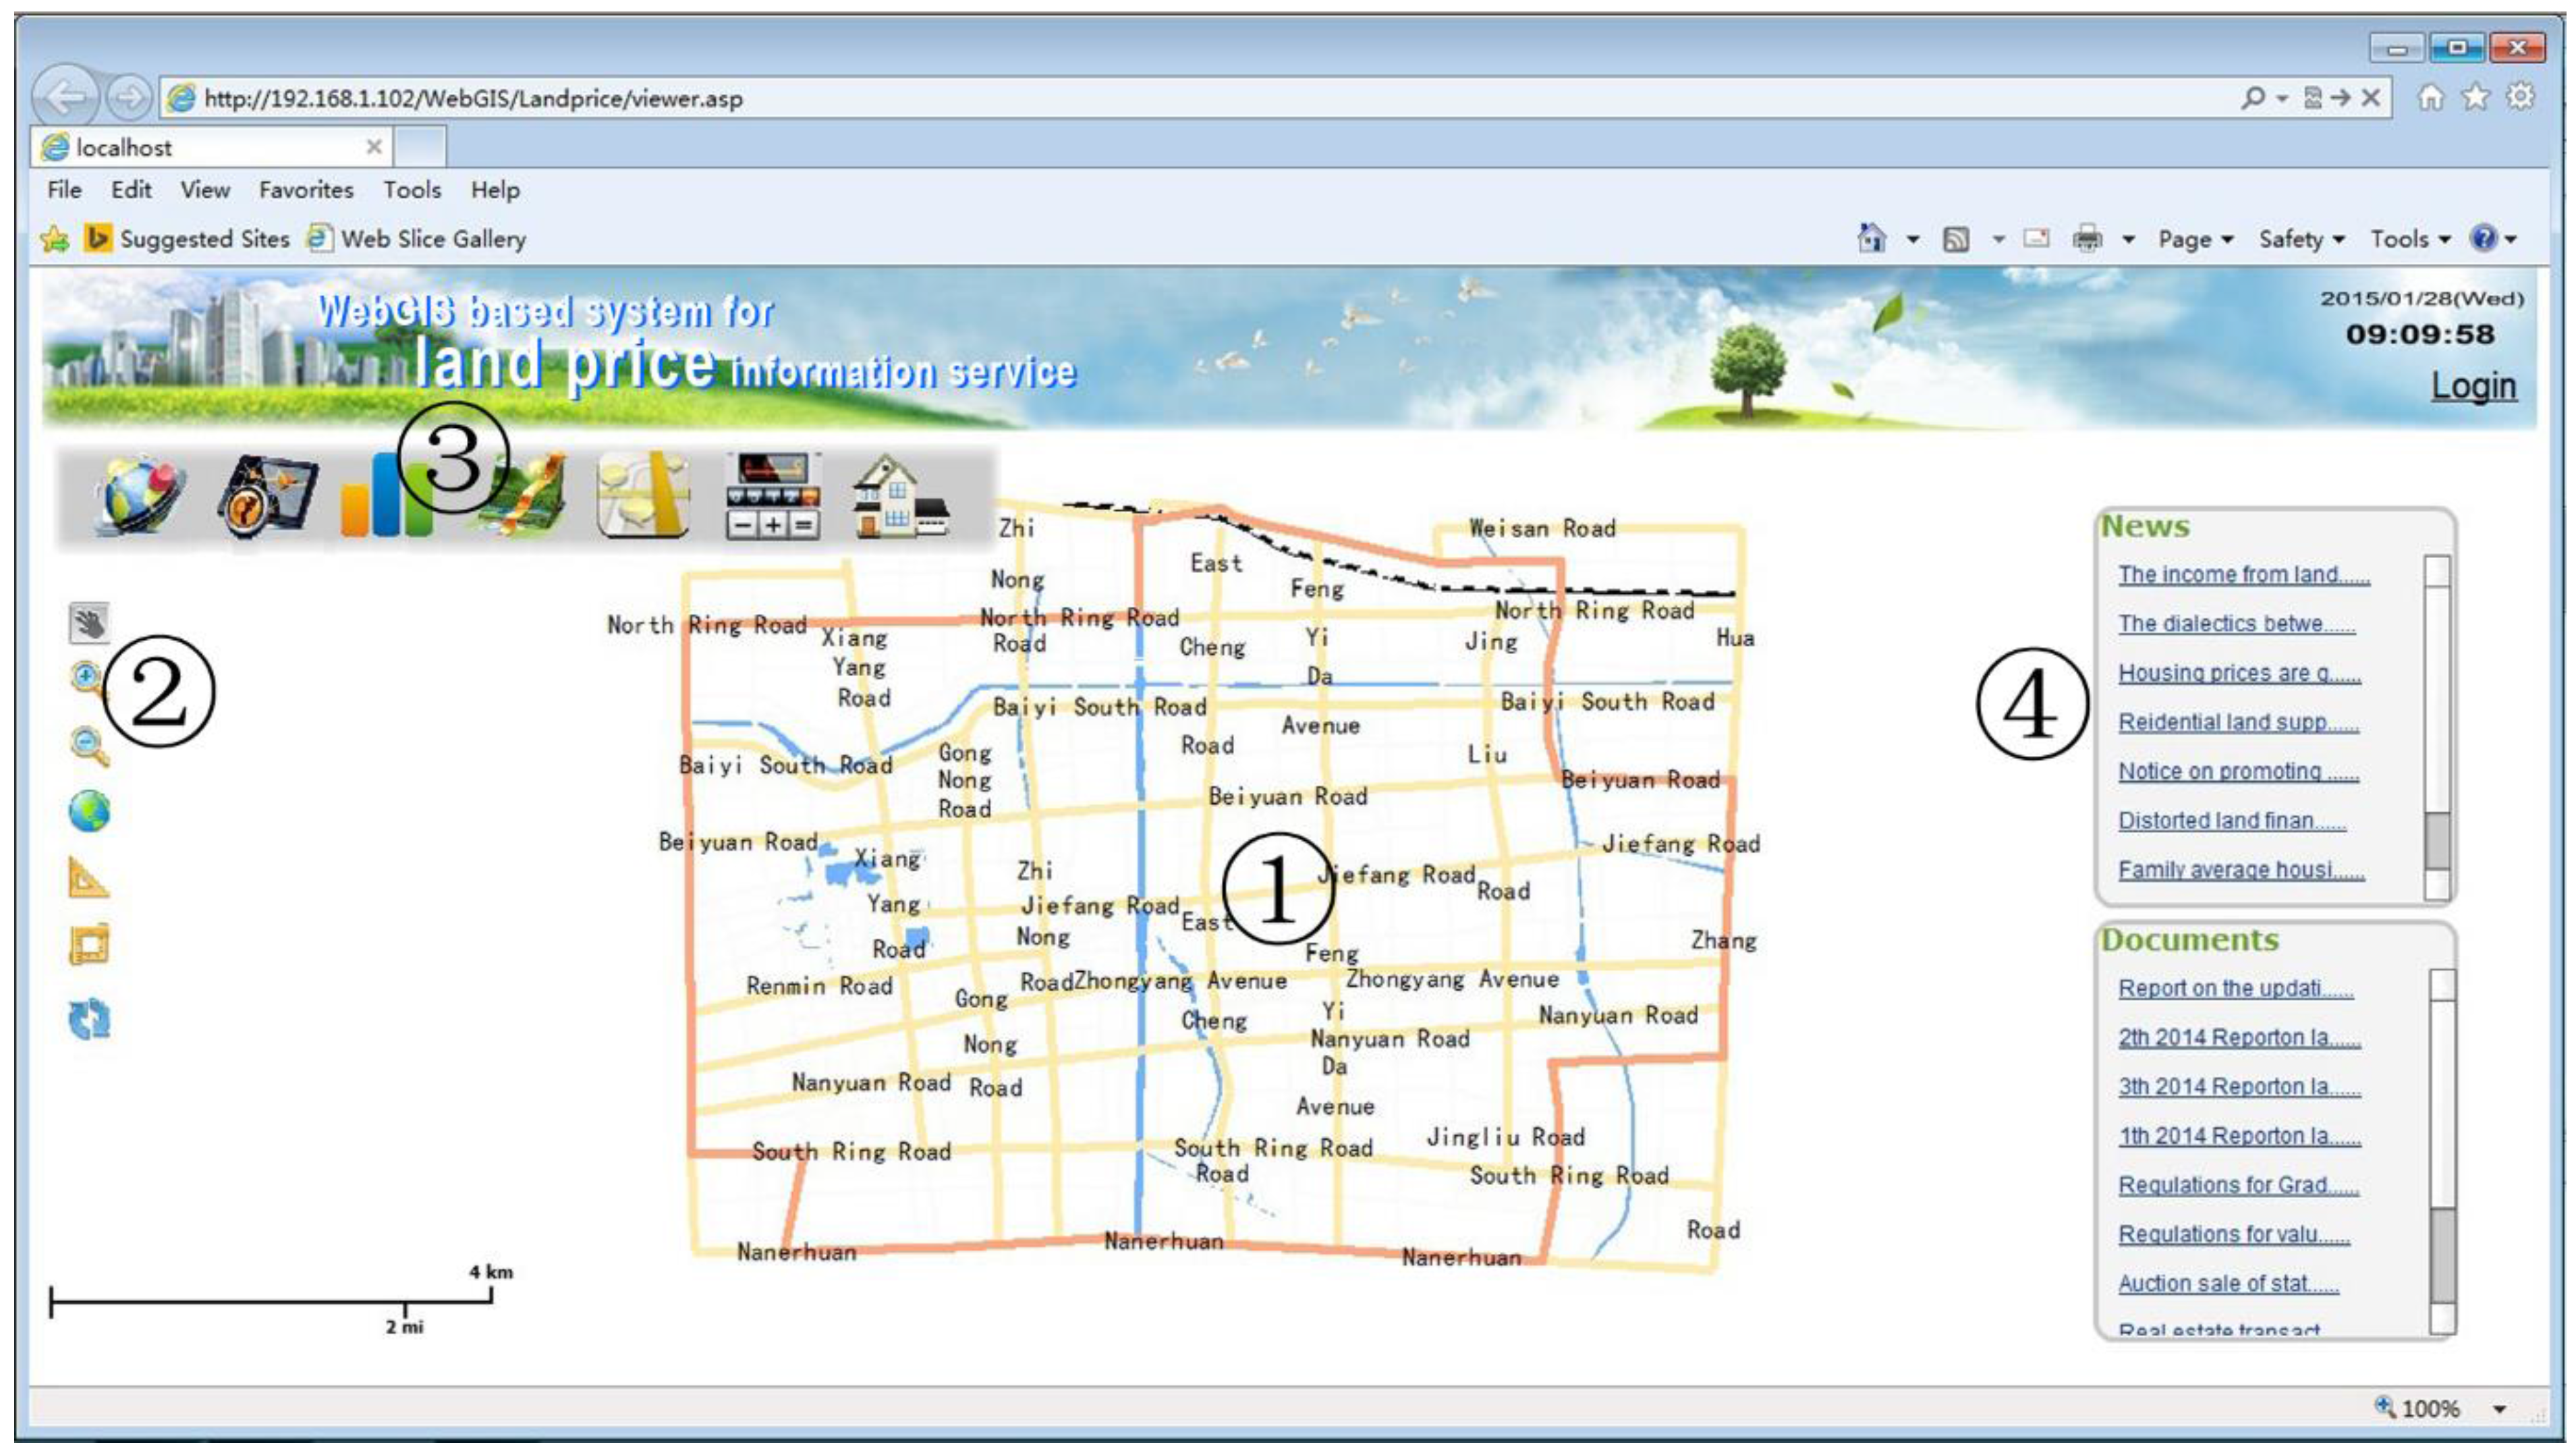Open document '3th 2014 Reporton la'

point(2239,1086)
